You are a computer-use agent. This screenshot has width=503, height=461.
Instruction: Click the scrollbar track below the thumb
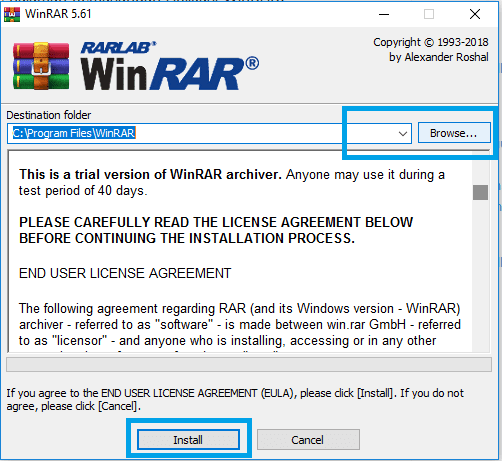click(480, 276)
